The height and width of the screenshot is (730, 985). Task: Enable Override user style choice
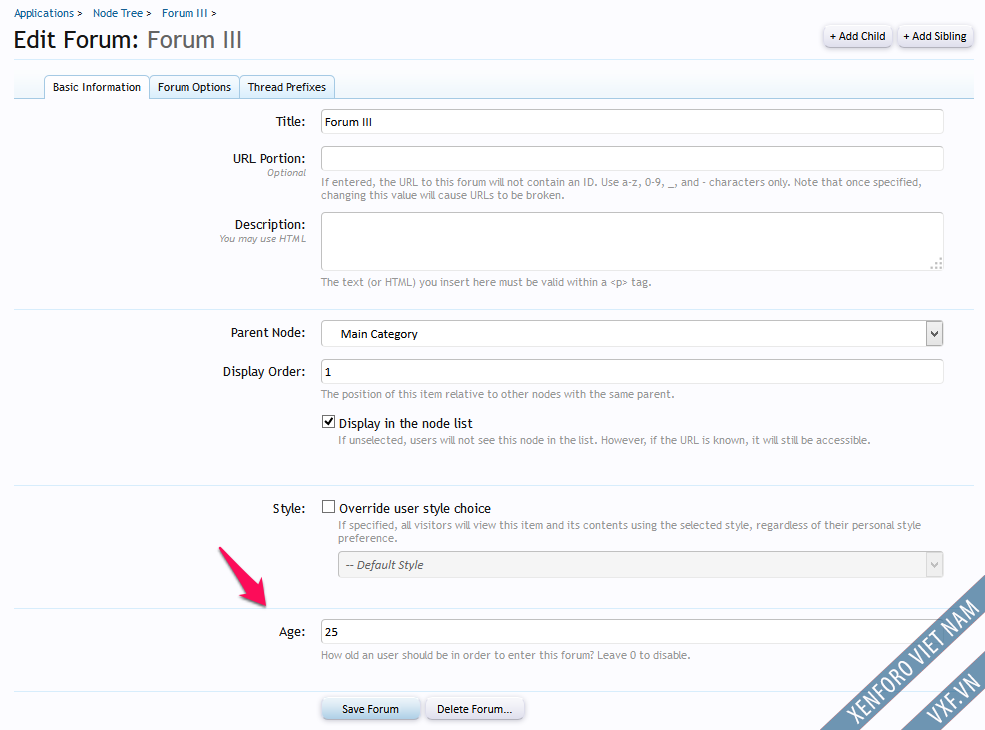[328, 506]
